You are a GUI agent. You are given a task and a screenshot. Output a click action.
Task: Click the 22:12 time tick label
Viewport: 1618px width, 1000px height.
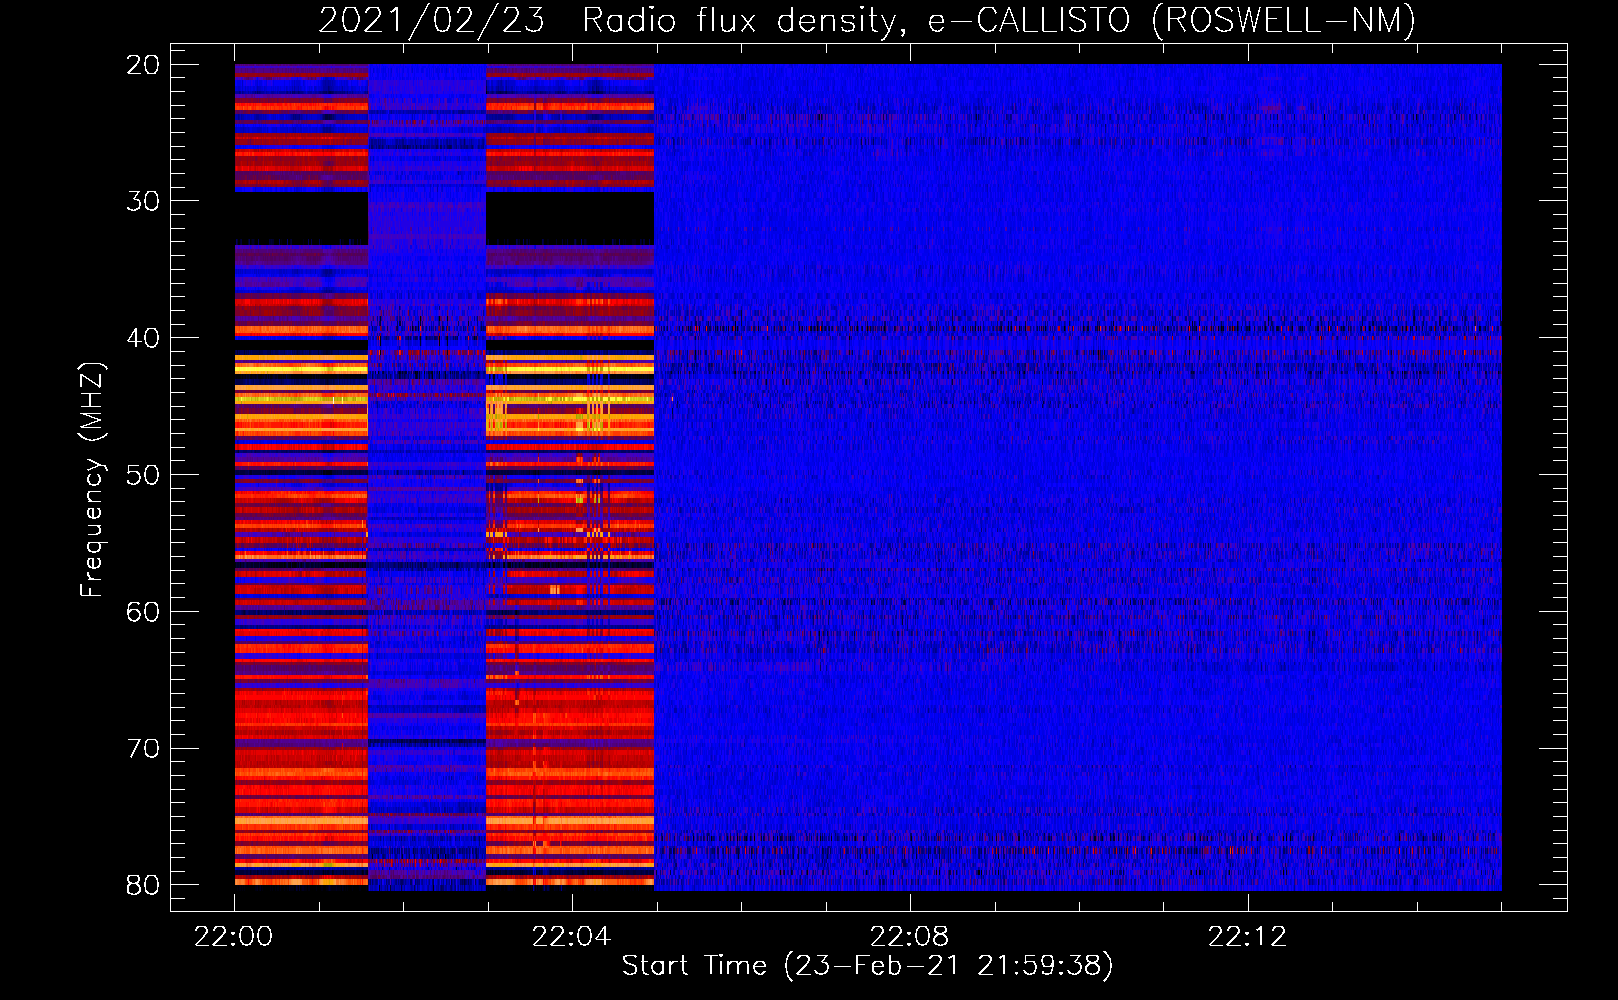click(1247, 937)
